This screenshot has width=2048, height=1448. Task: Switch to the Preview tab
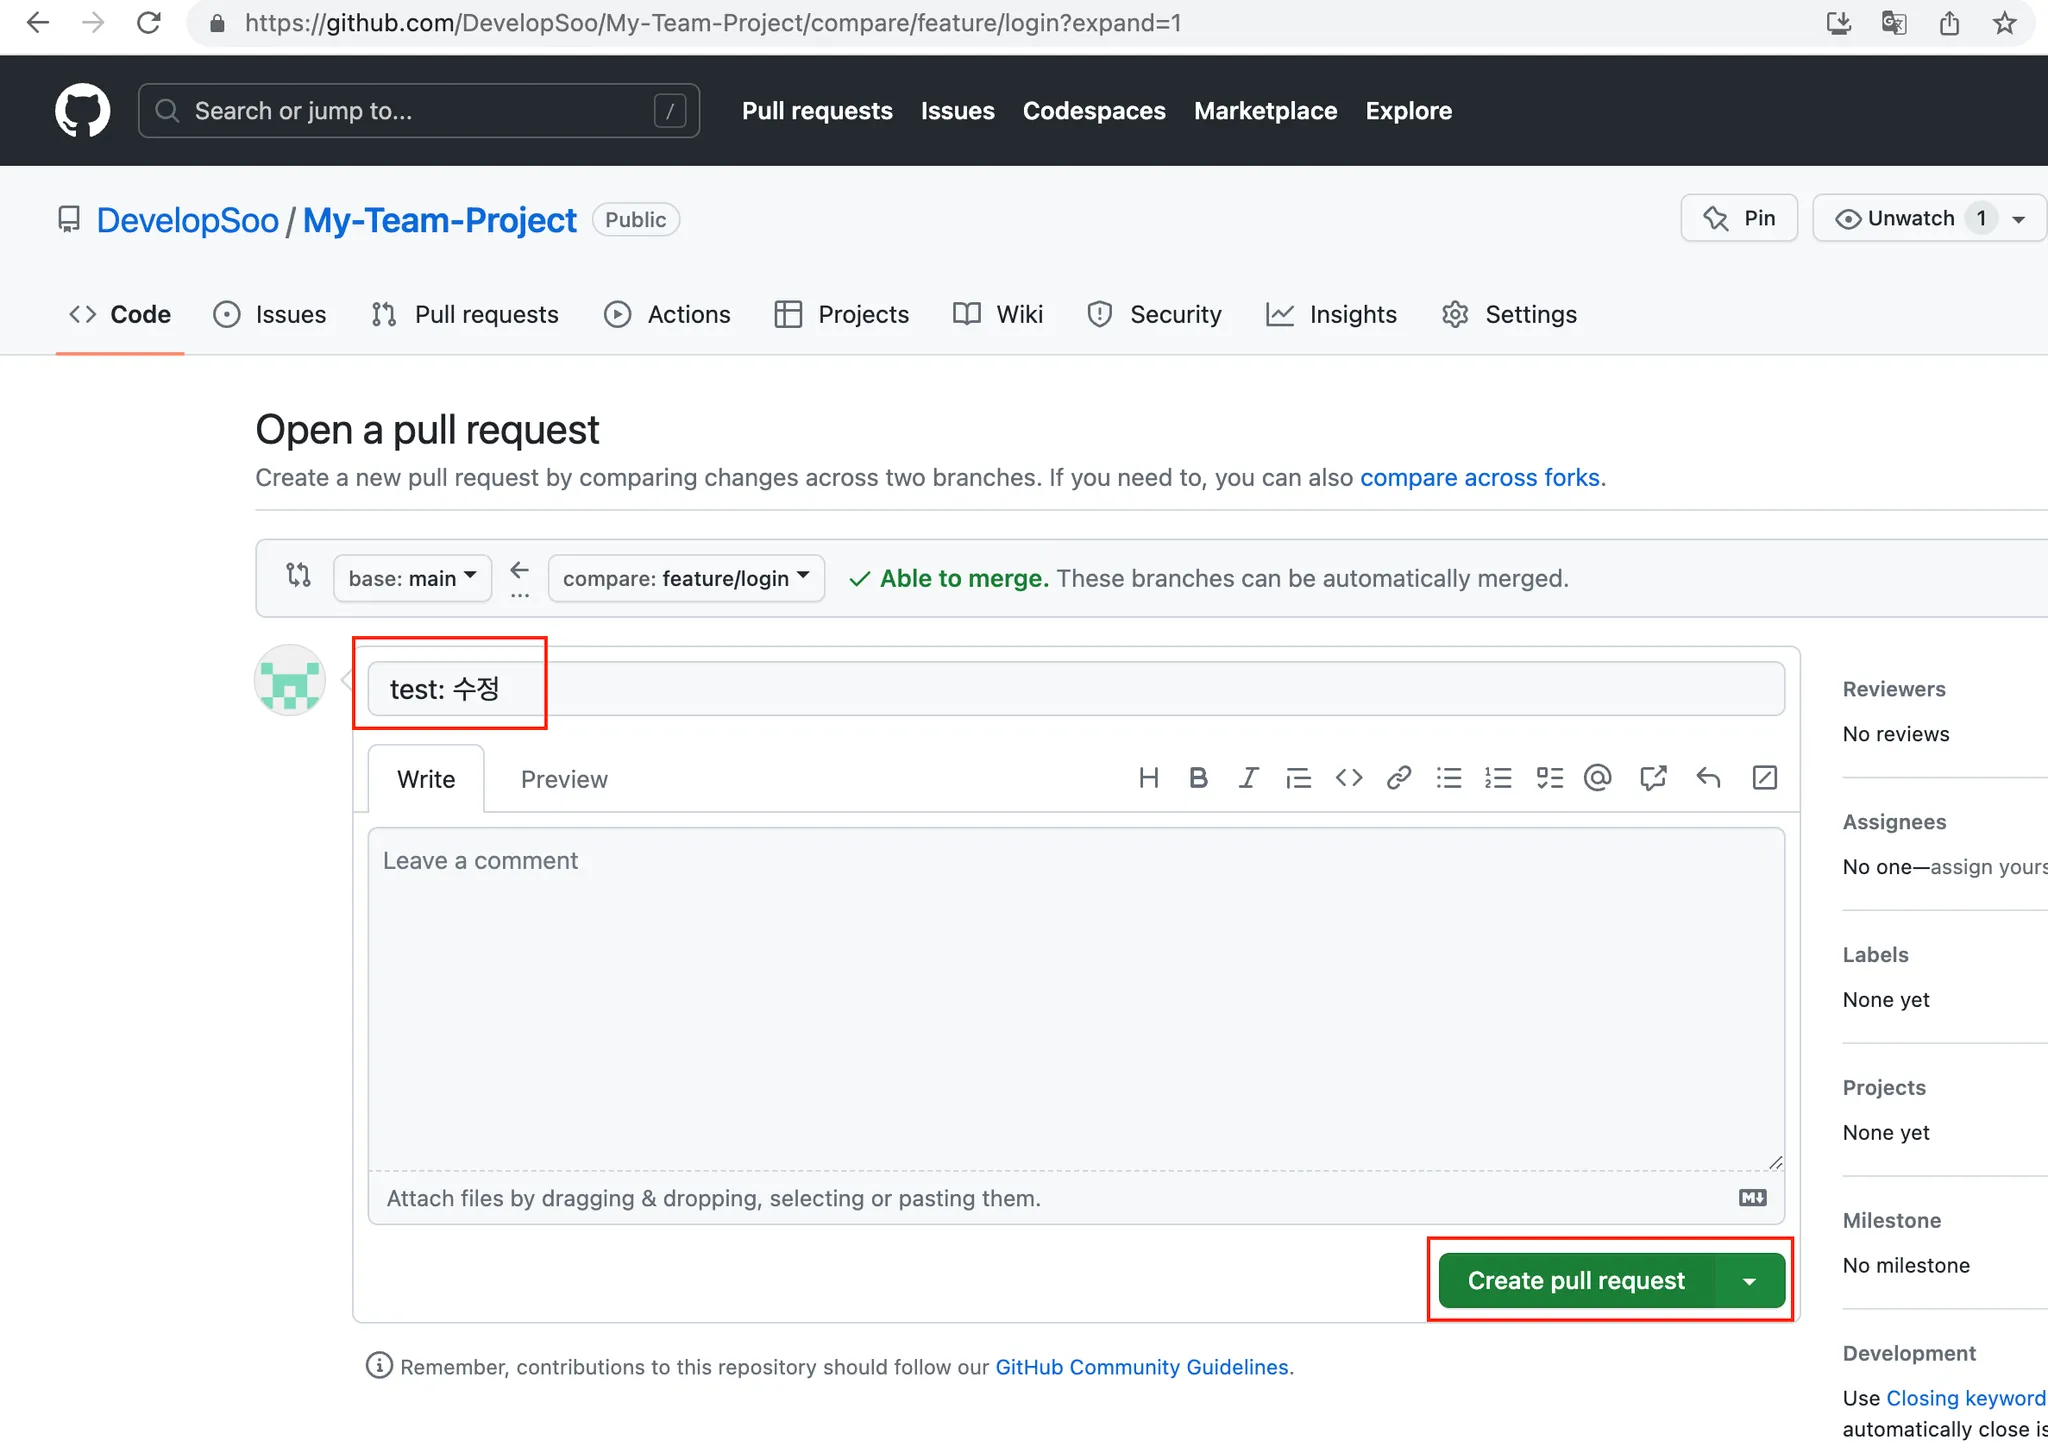pos(564,779)
